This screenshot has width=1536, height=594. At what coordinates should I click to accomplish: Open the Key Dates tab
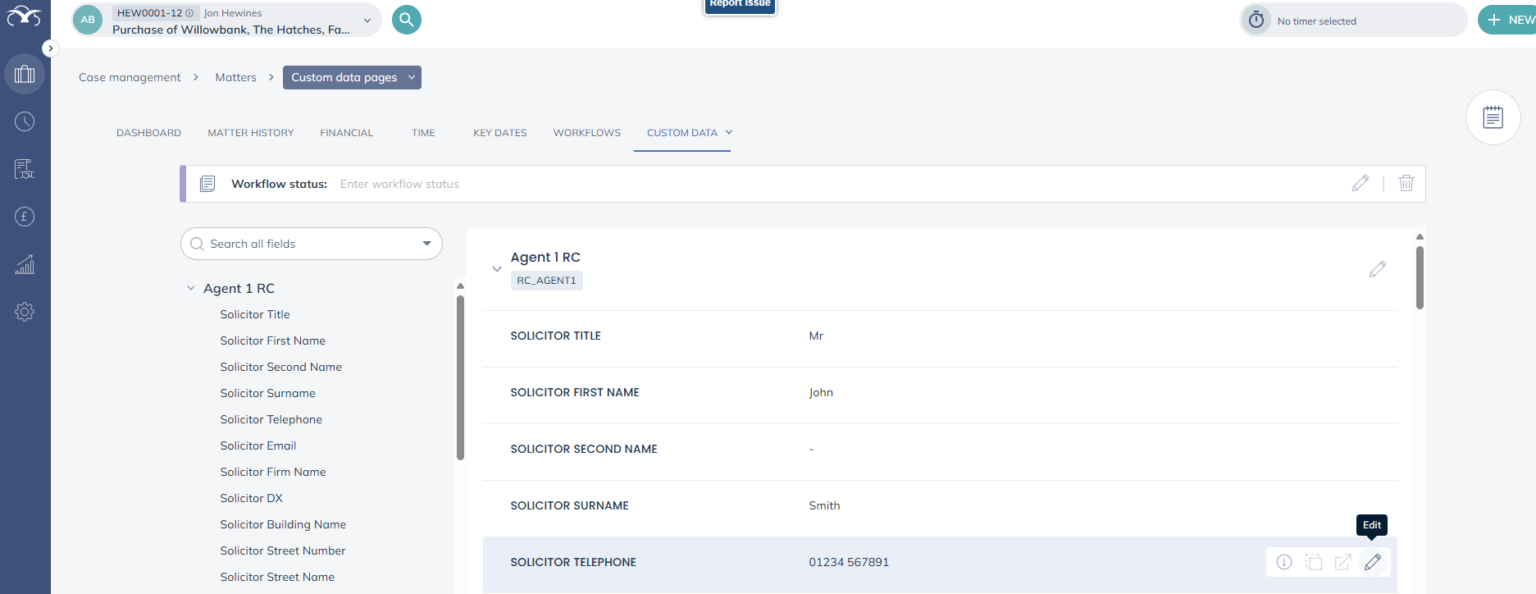click(x=500, y=132)
